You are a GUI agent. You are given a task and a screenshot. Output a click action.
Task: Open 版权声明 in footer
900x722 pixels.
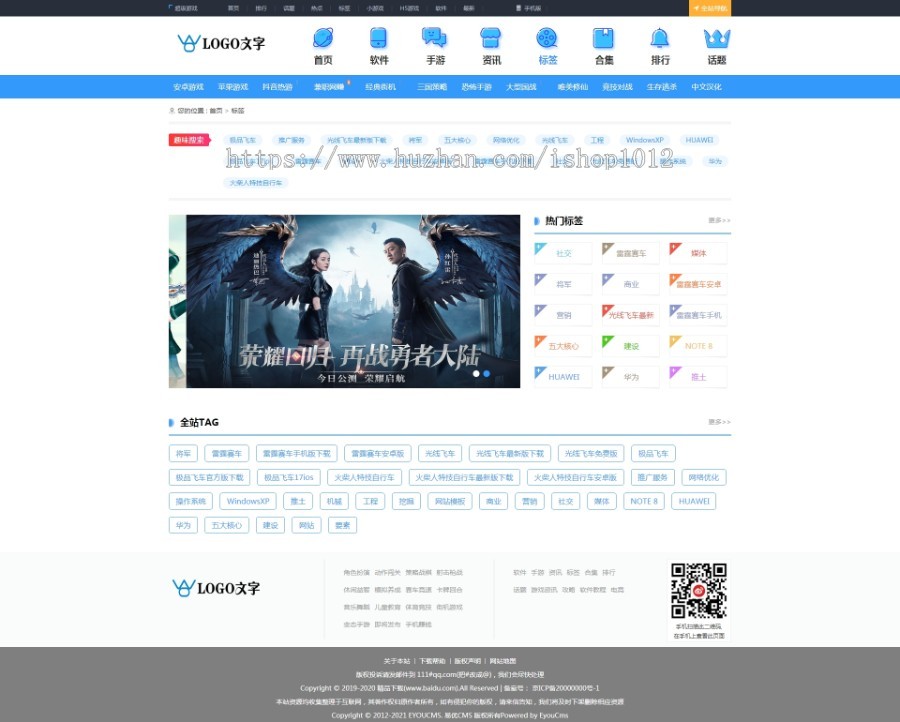tap(468, 661)
